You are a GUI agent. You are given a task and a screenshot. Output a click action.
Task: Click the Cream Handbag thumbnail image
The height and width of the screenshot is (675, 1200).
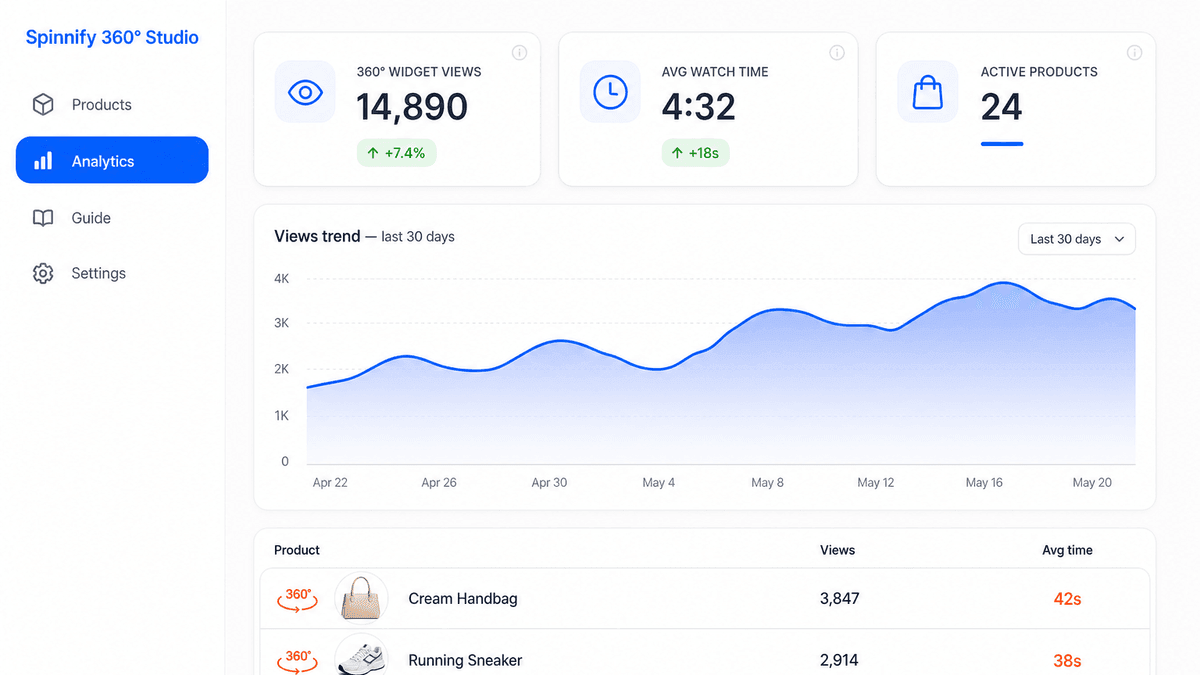tap(361, 599)
